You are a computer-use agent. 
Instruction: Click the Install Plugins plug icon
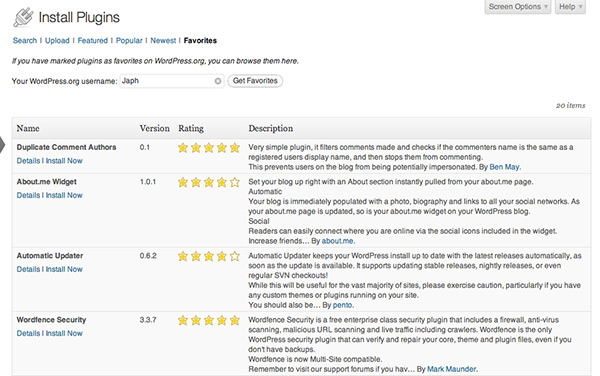23,18
